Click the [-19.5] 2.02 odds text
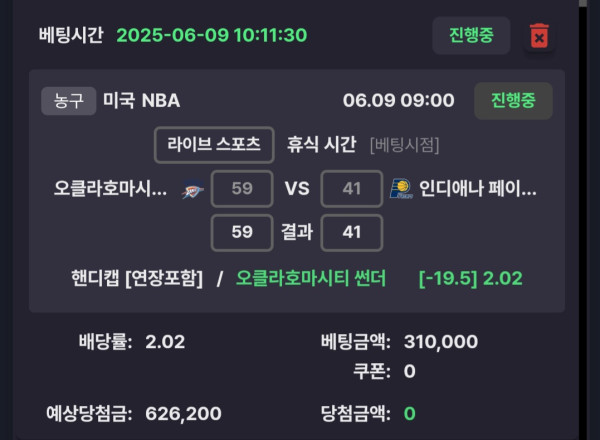This screenshot has width=600, height=440. [471, 278]
